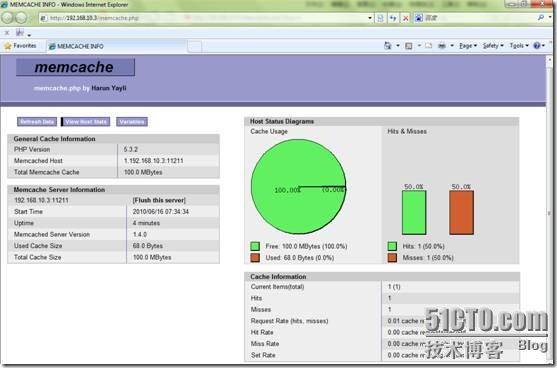The image size is (557, 368).
Task: Open the Tools menu
Action: click(519, 46)
